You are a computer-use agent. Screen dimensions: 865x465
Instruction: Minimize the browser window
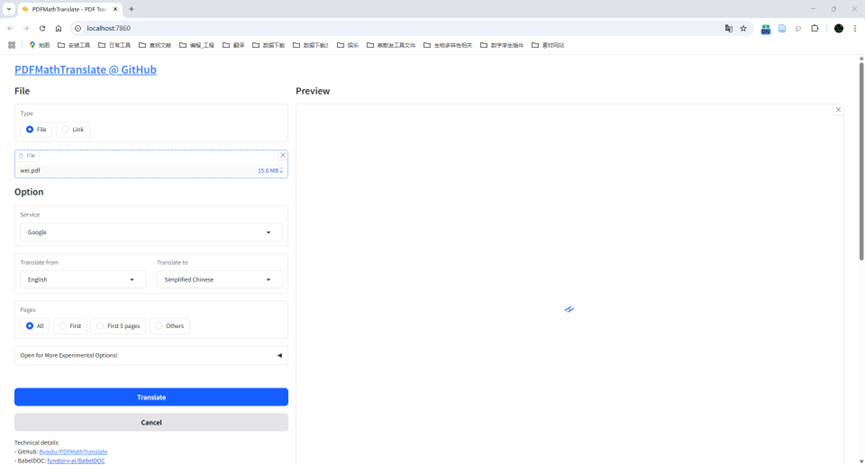(813, 9)
